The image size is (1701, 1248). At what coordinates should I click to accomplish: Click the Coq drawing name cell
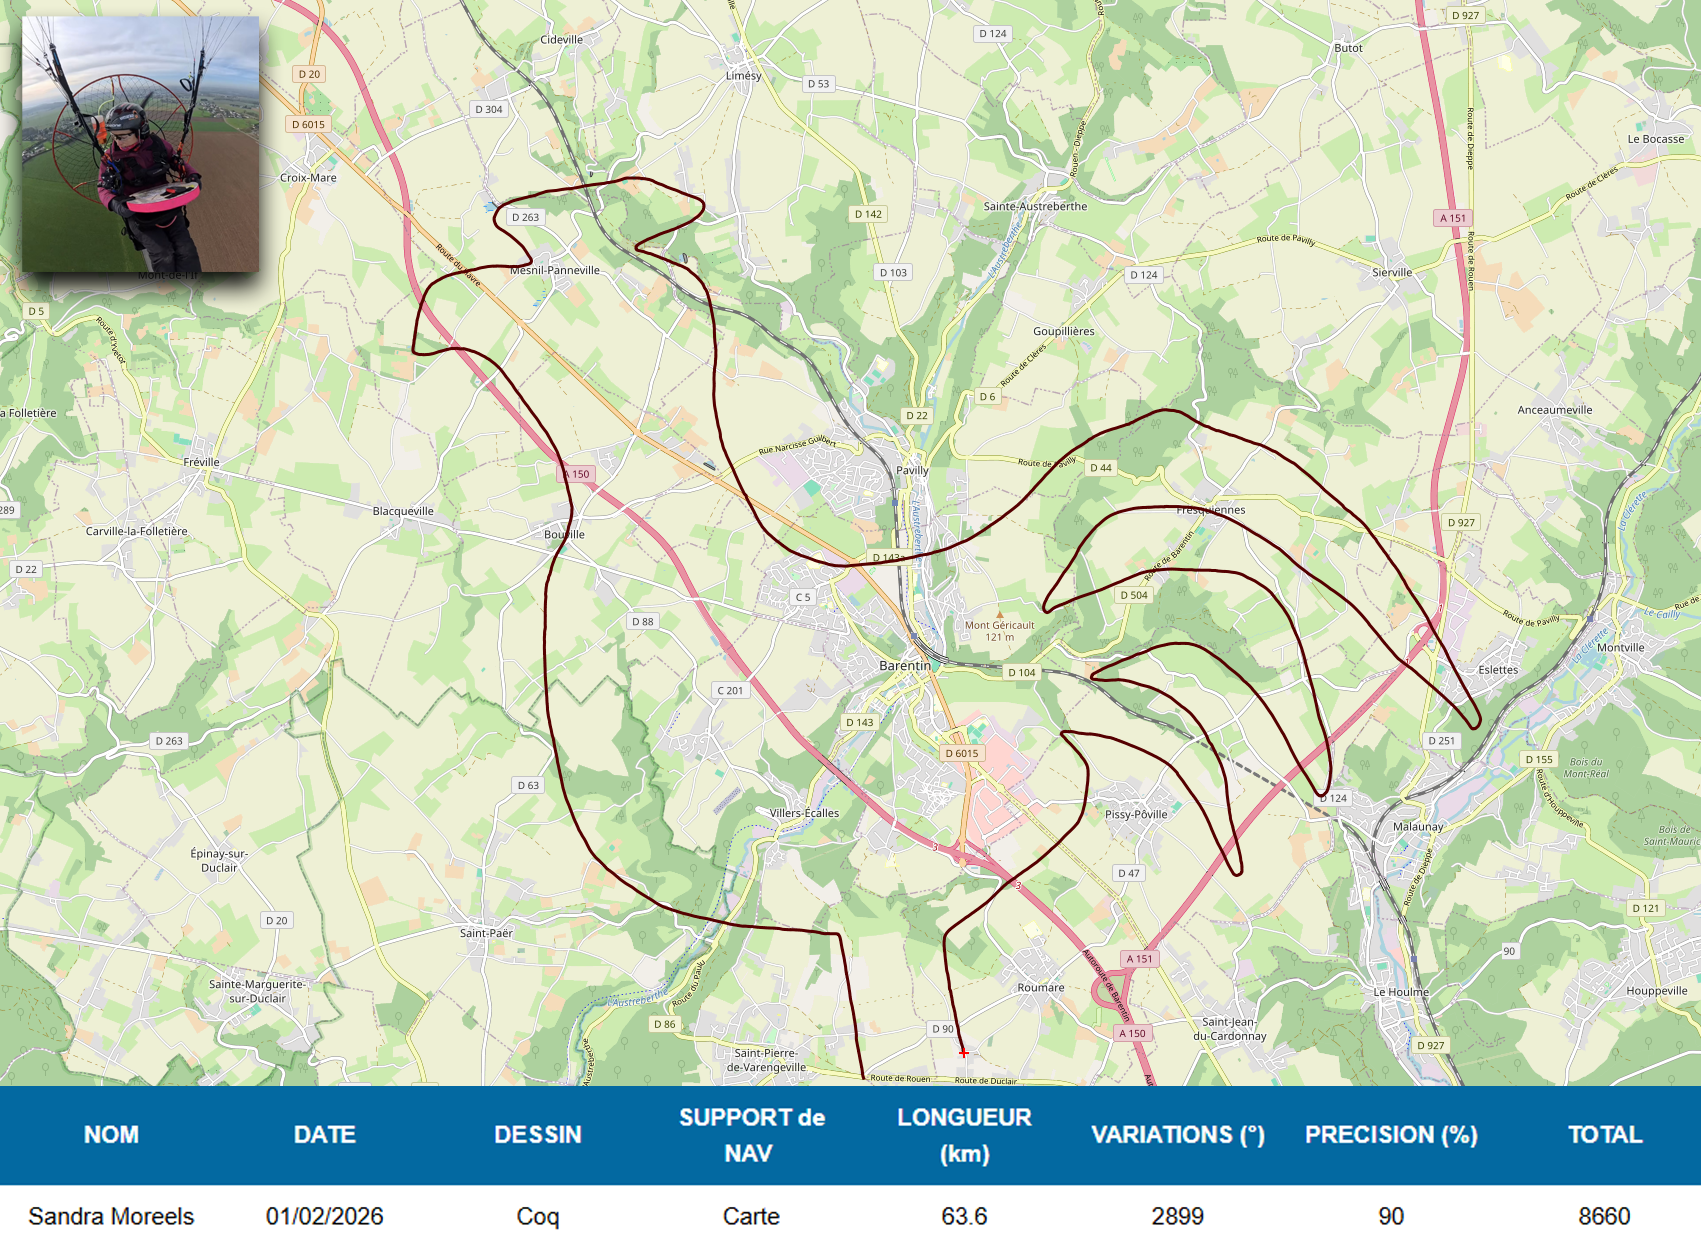click(537, 1216)
